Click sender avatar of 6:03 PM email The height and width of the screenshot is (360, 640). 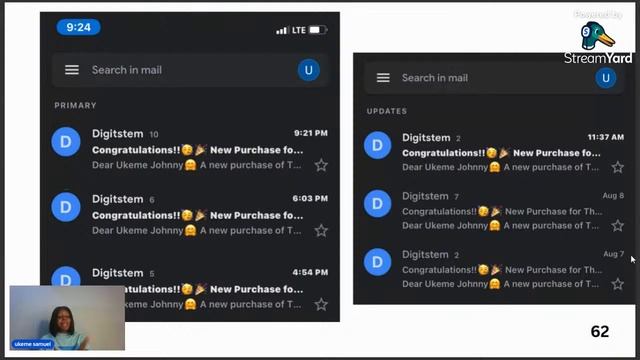pyautogui.click(x=66, y=207)
